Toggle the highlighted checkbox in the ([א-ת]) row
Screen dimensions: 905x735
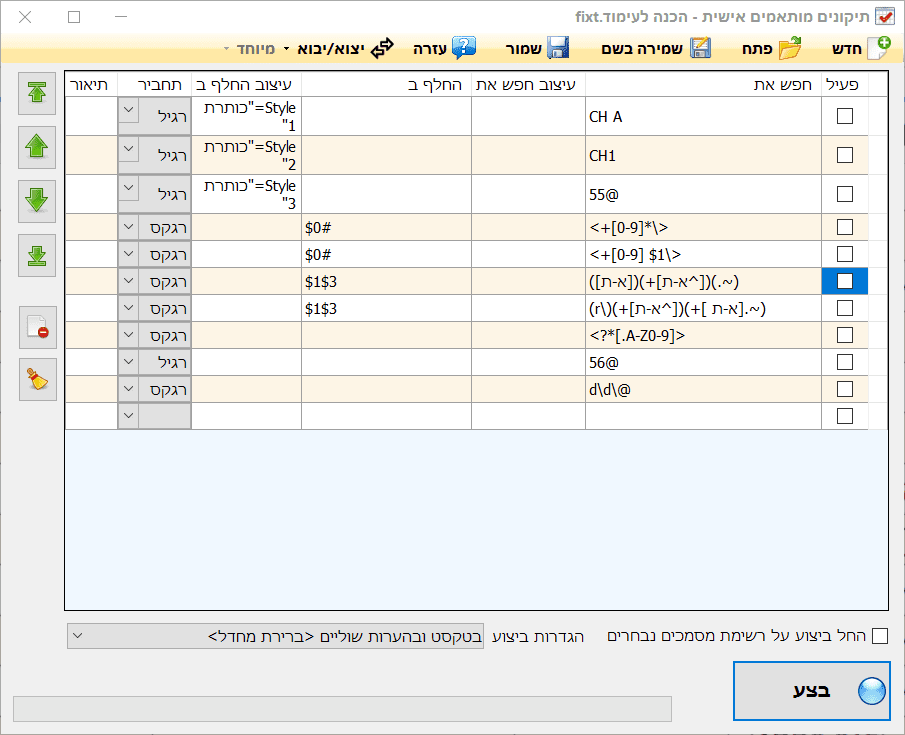(x=844, y=281)
